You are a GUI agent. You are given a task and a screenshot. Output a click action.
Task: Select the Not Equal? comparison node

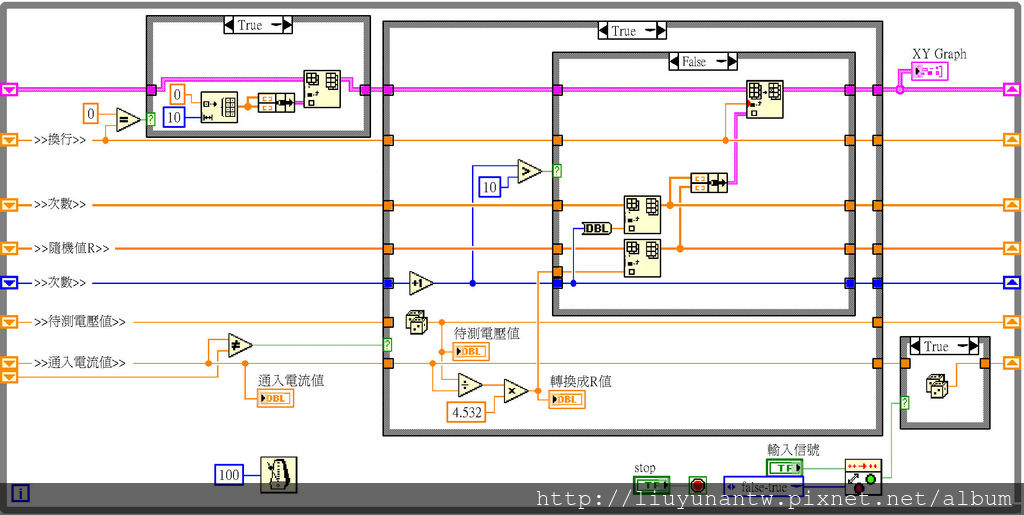[x=240, y=345]
